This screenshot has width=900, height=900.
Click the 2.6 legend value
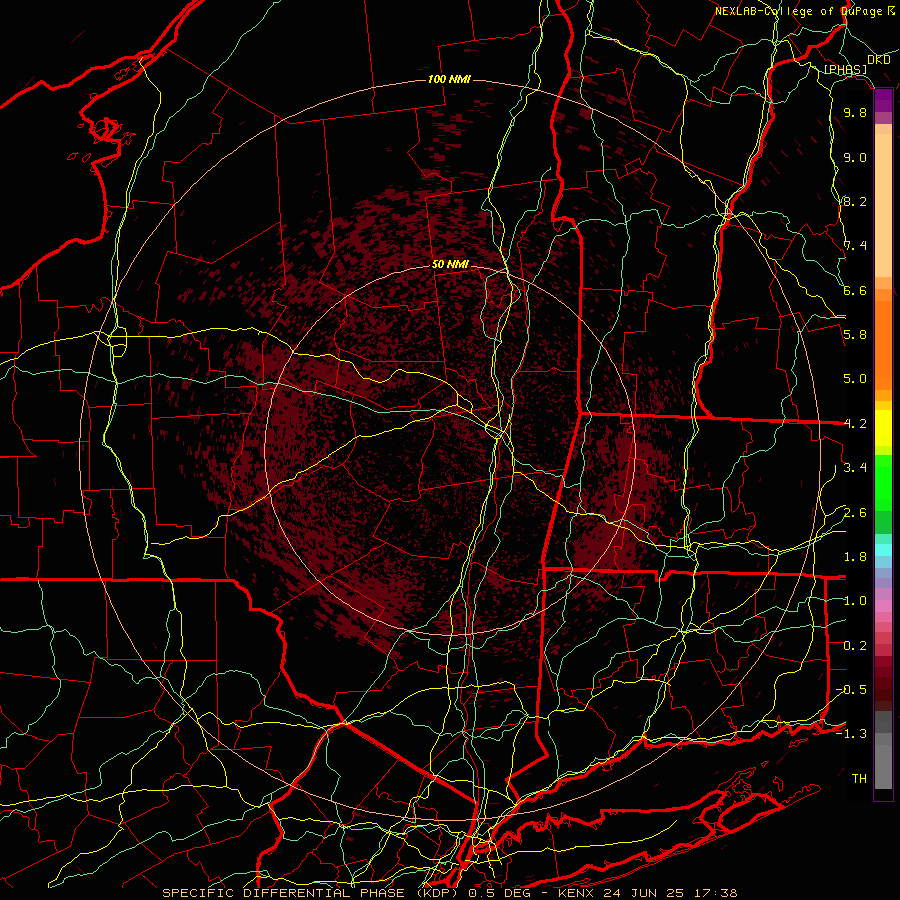pos(855,513)
